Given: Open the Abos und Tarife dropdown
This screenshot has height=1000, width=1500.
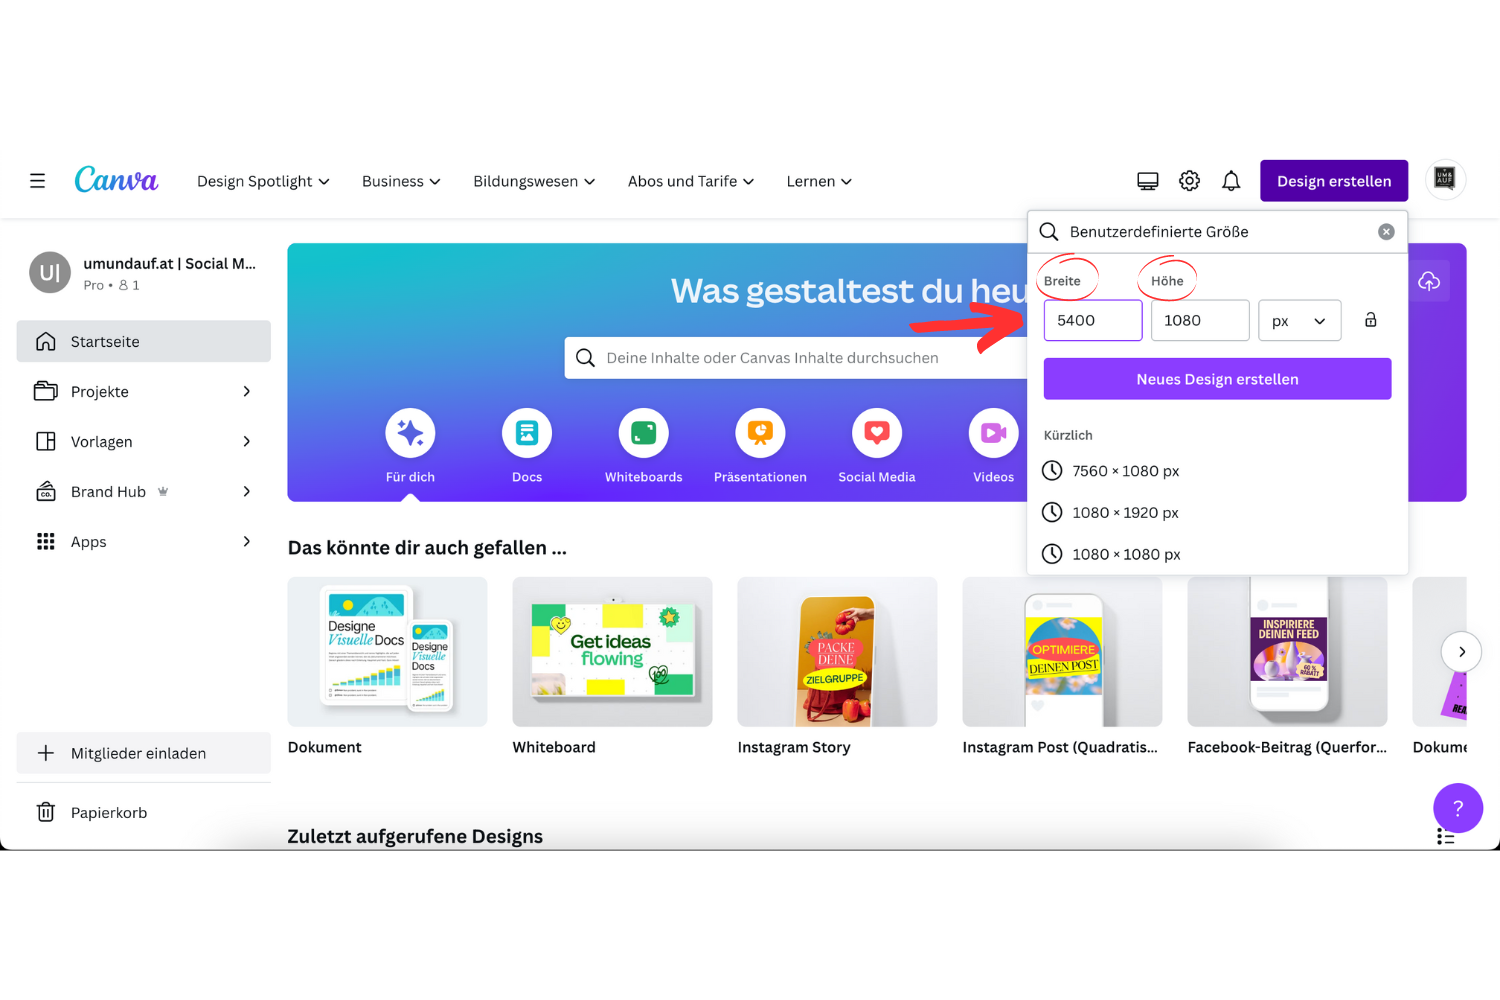Looking at the screenshot, I should (691, 181).
